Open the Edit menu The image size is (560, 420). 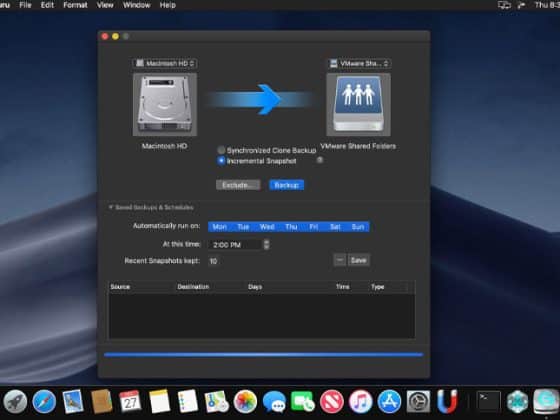[x=47, y=5]
